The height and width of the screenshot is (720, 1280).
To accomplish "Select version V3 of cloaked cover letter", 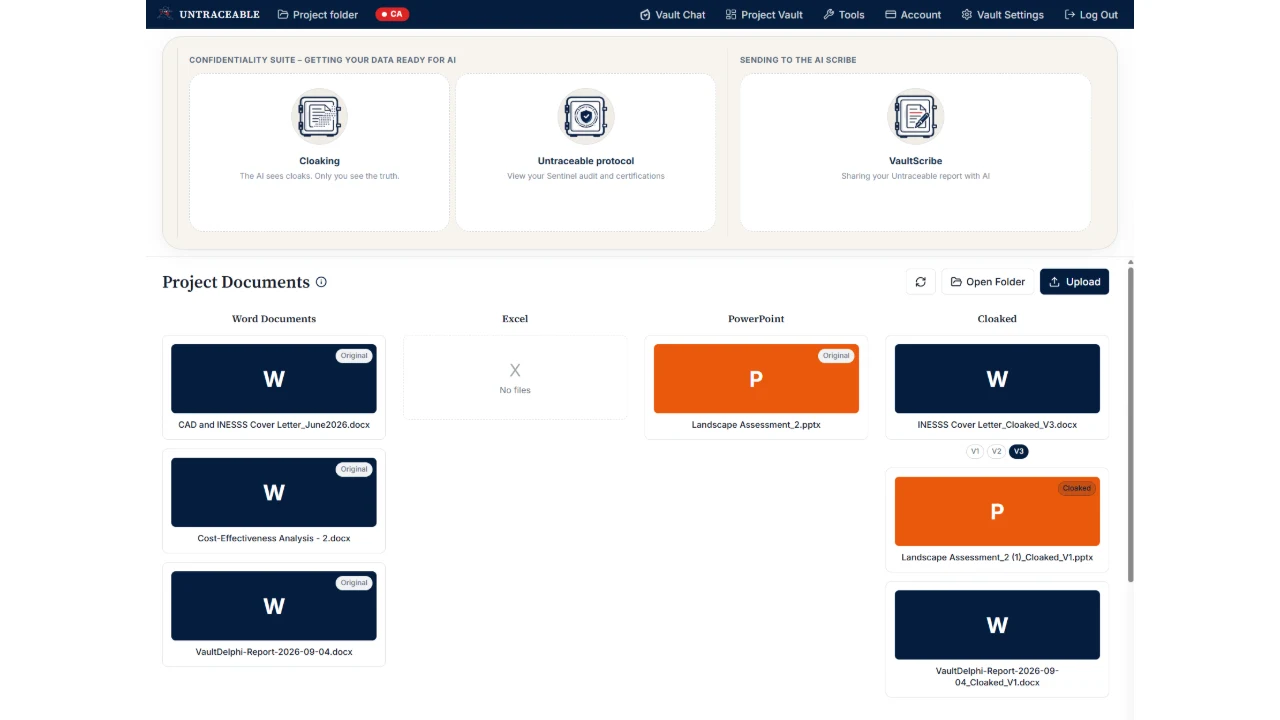I will (1019, 451).
